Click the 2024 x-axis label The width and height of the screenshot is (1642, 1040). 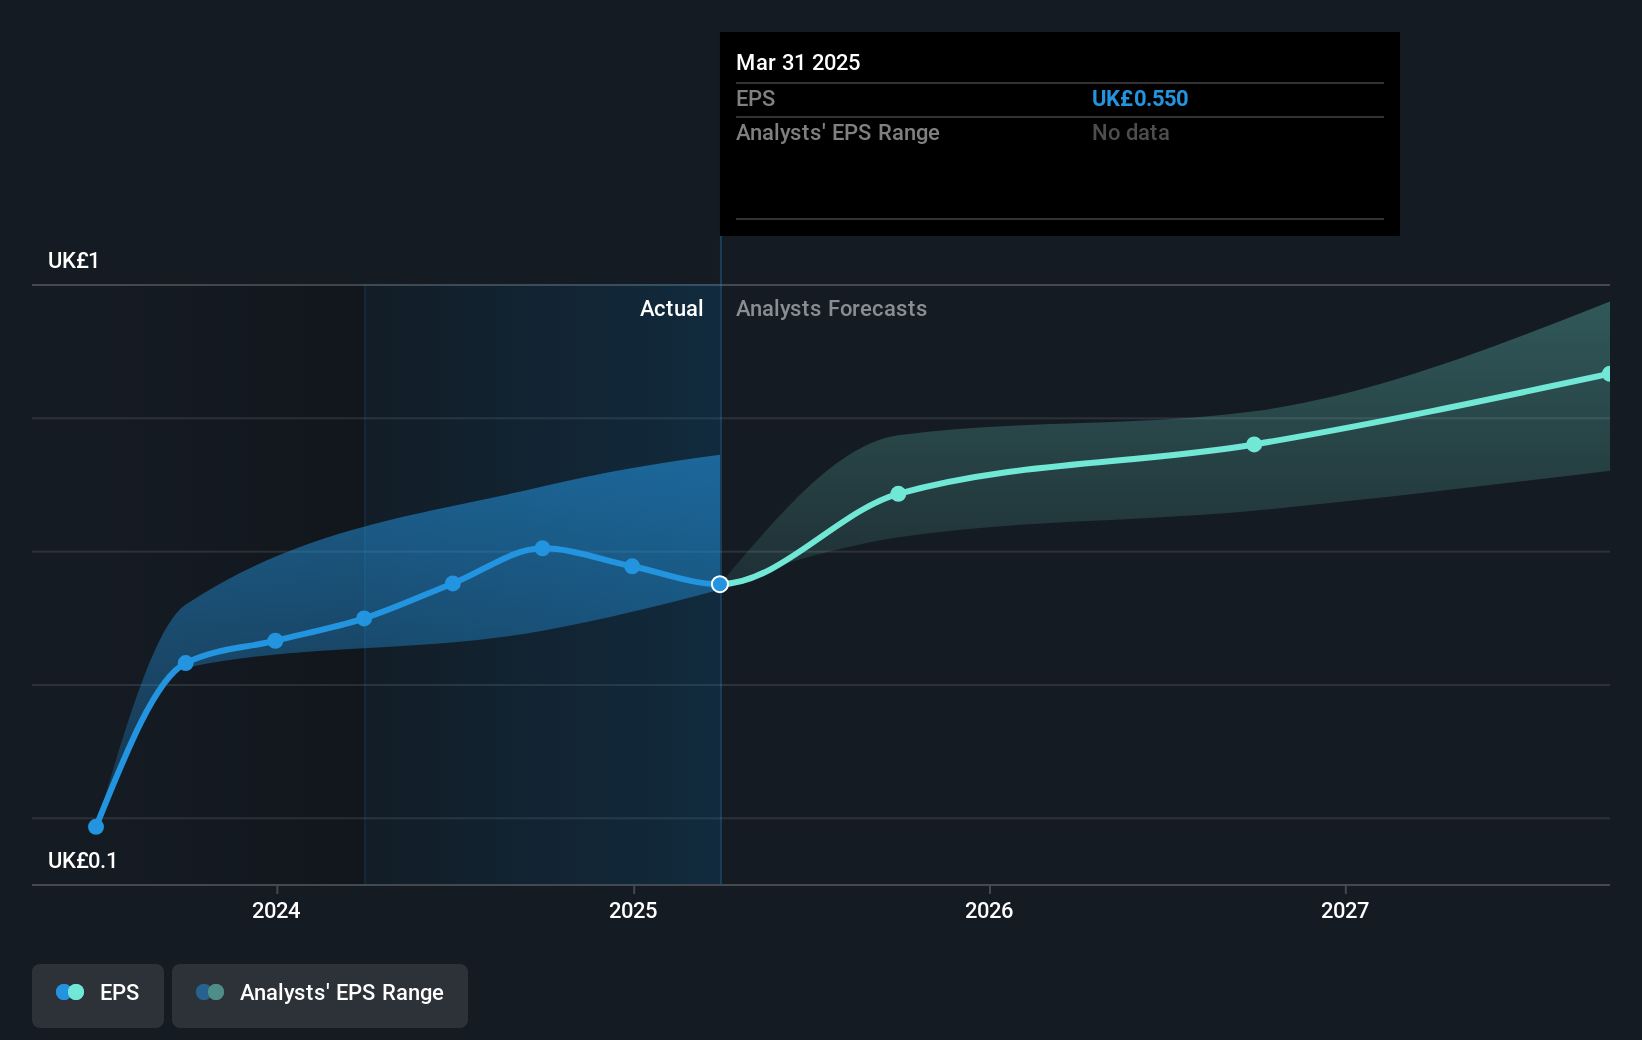(x=276, y=910)
